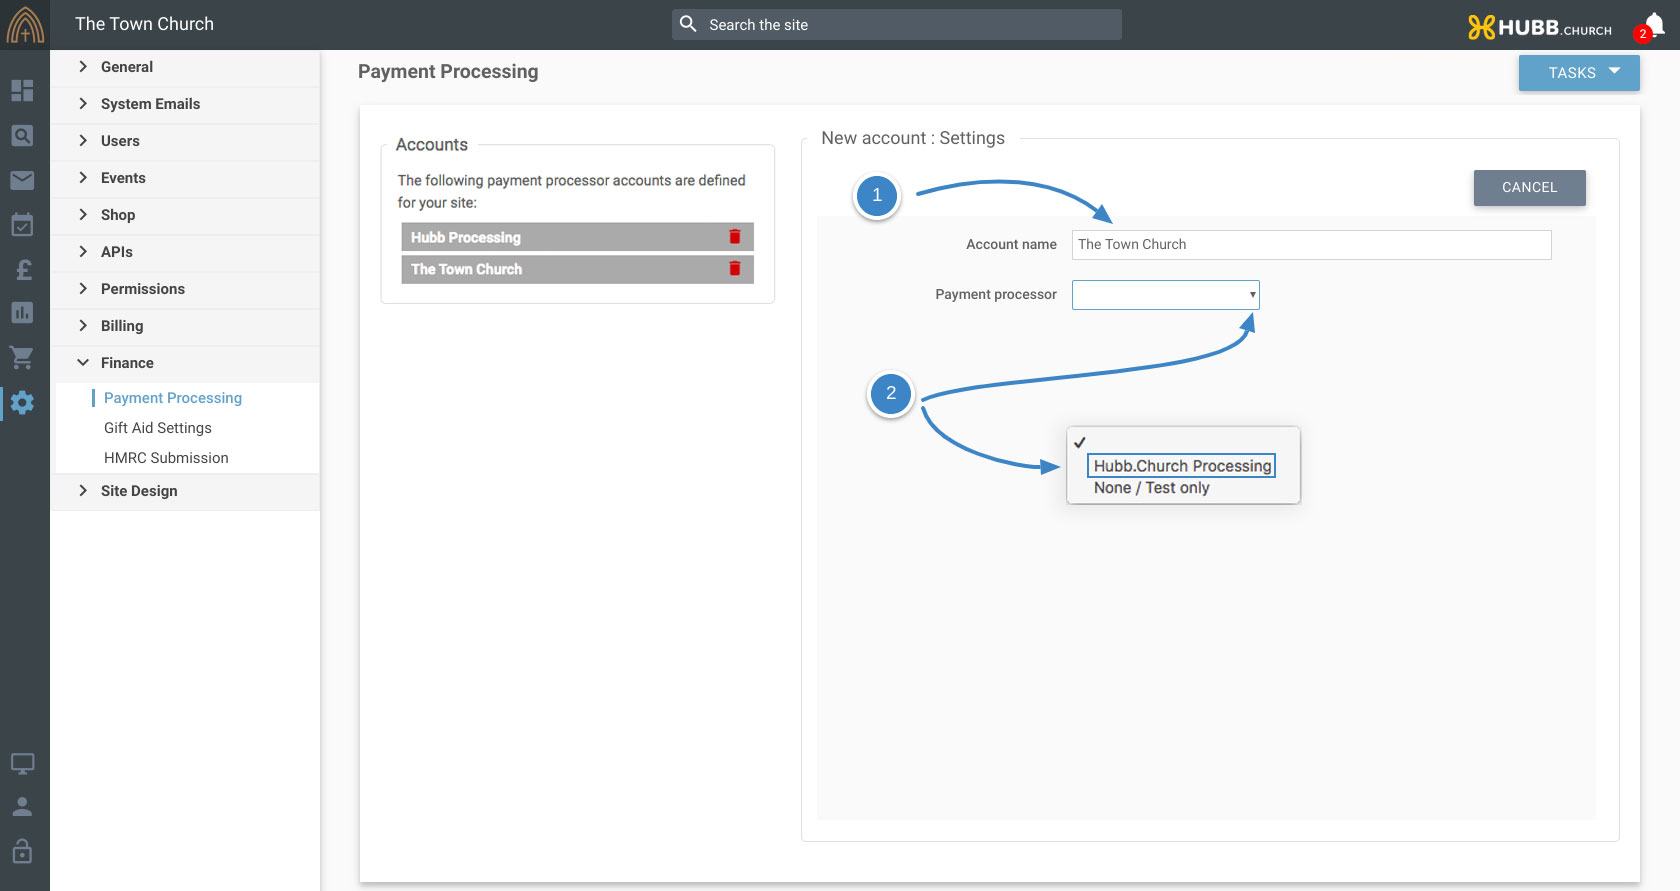The width and height of the screenshot is (1680, 891).
Task: Expand the General section
Action: click(185, 67)
